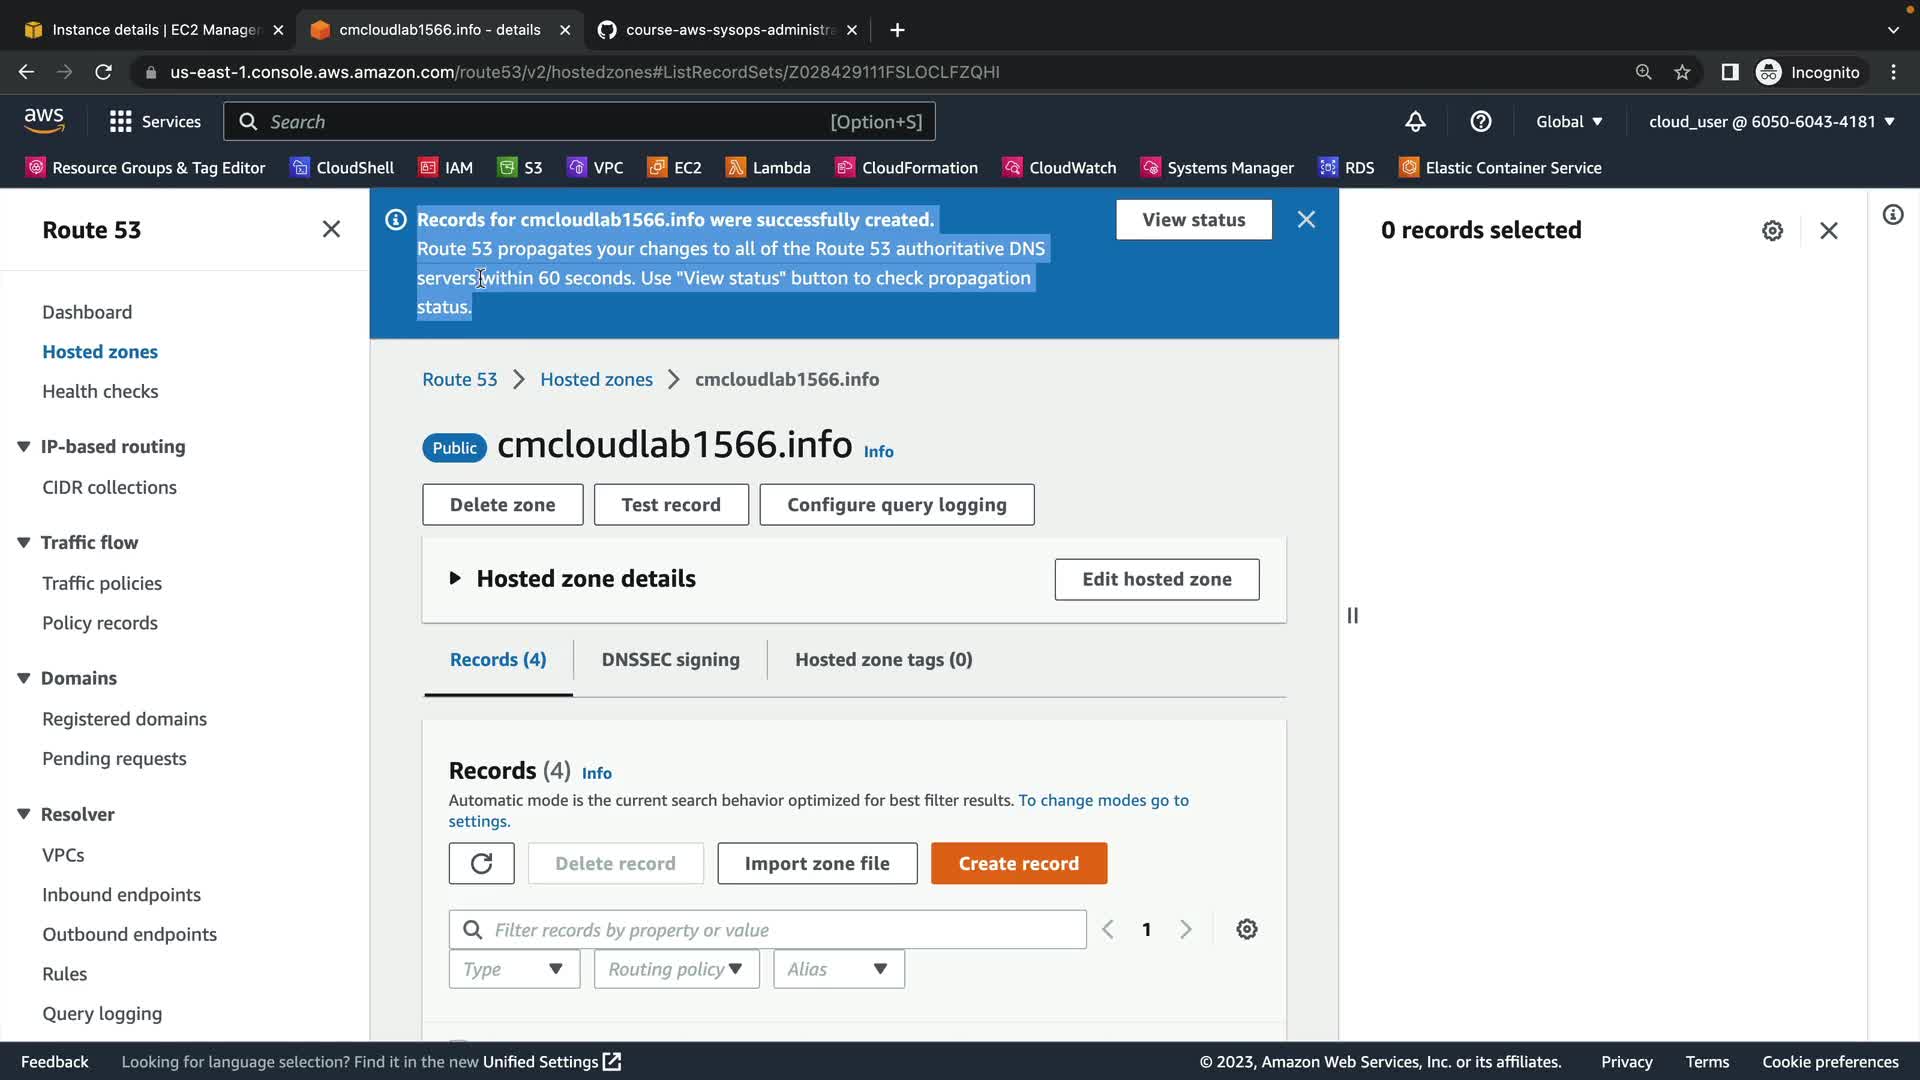Open the AWS help question mark icon

pos(1481,122)
